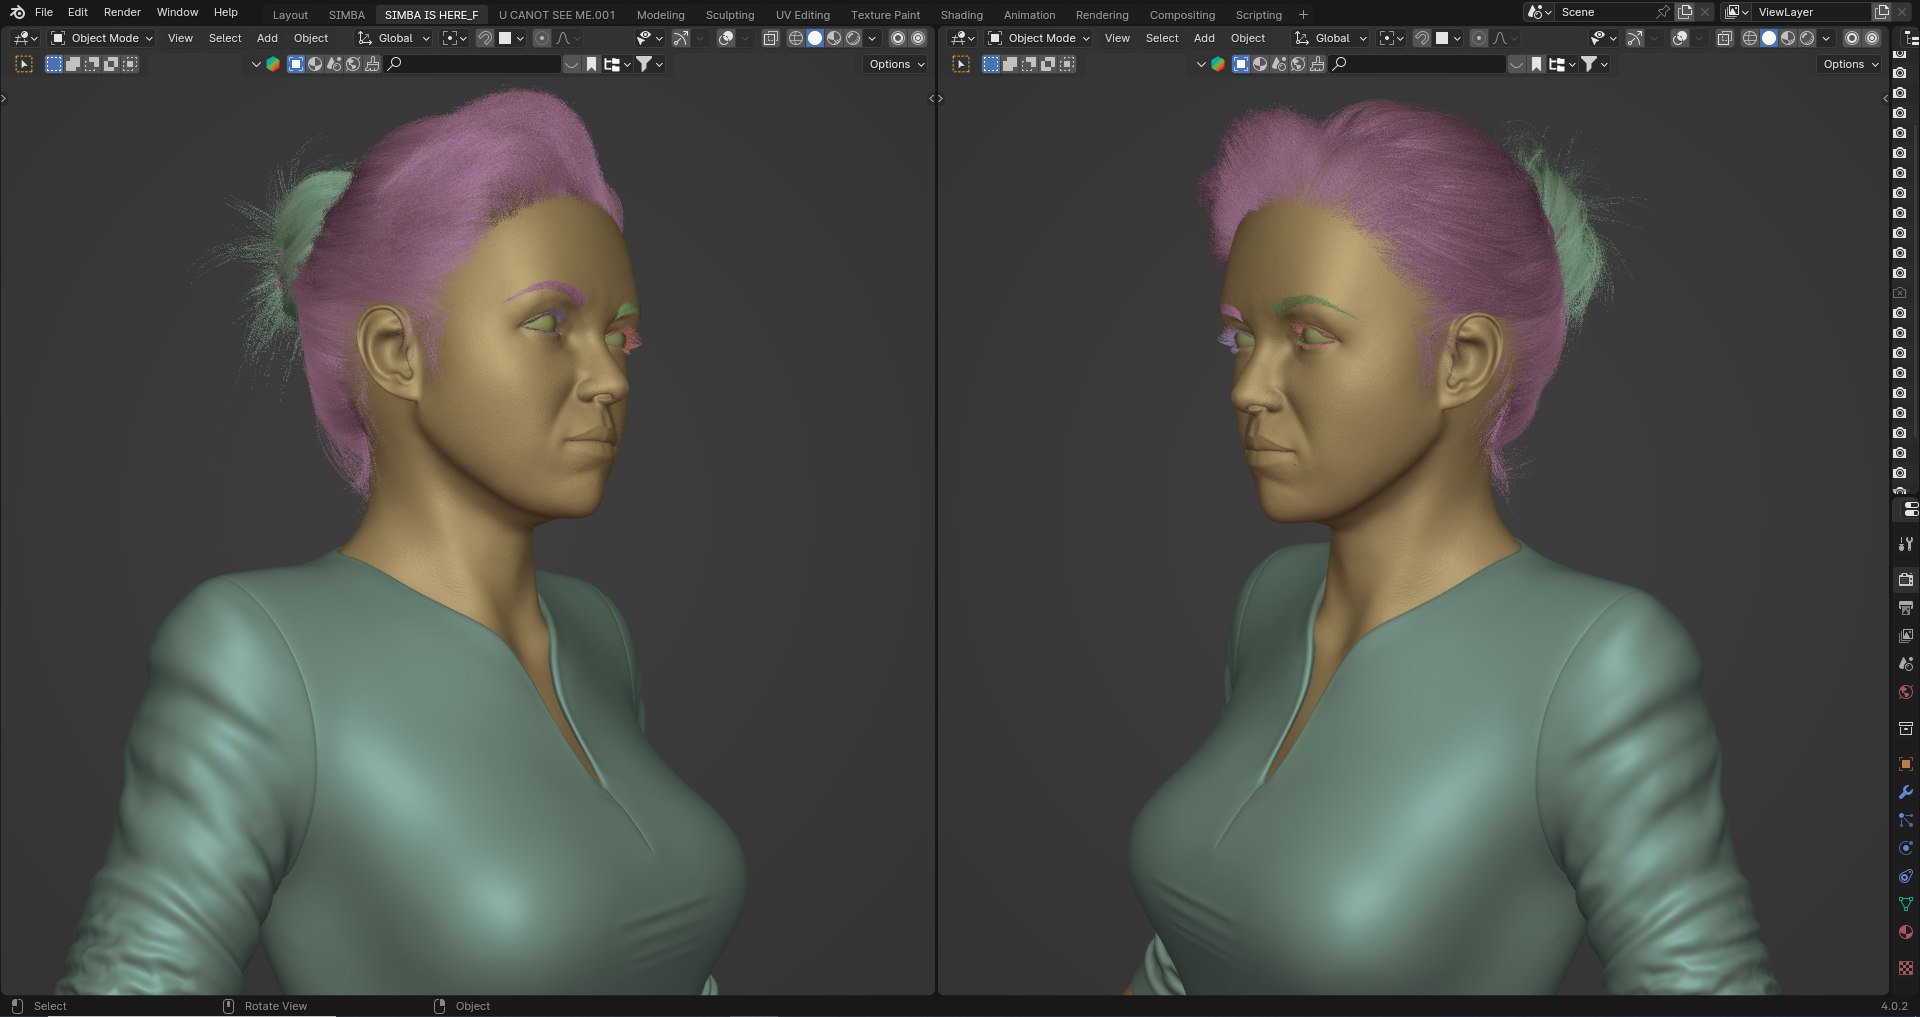This screenshot has height=1017, width=1920.
Task: Open Object Mode dropdown in left viewport
Action: coord(102,38)
